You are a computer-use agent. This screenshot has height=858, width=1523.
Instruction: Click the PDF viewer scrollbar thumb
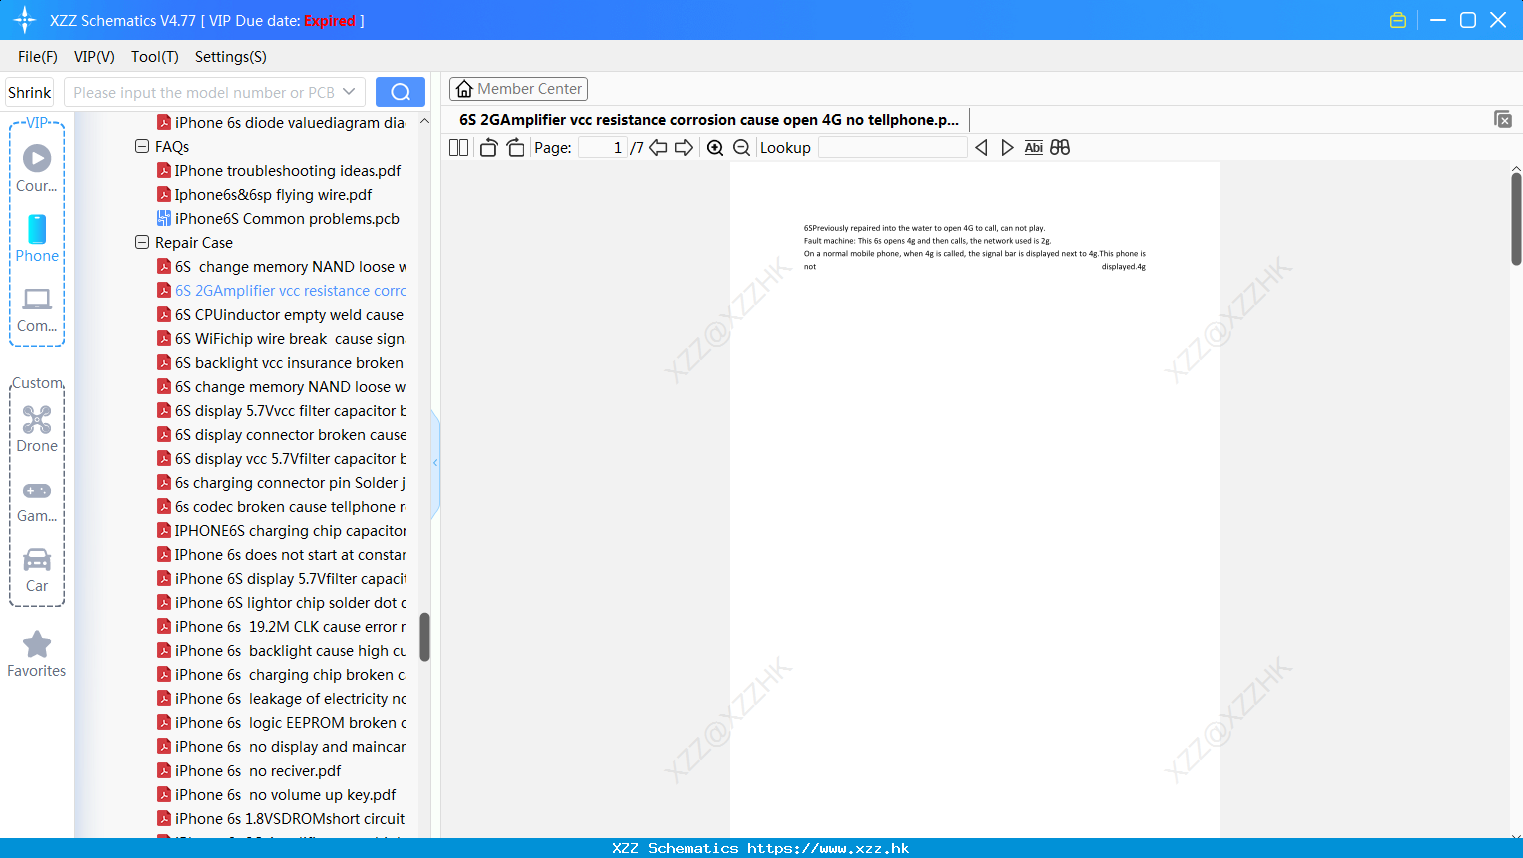(1516, 218)
